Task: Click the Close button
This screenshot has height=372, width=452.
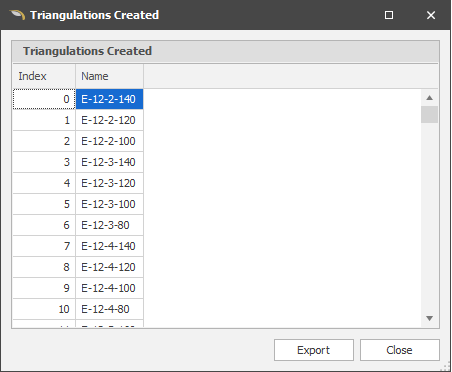Action: point(399,350)
